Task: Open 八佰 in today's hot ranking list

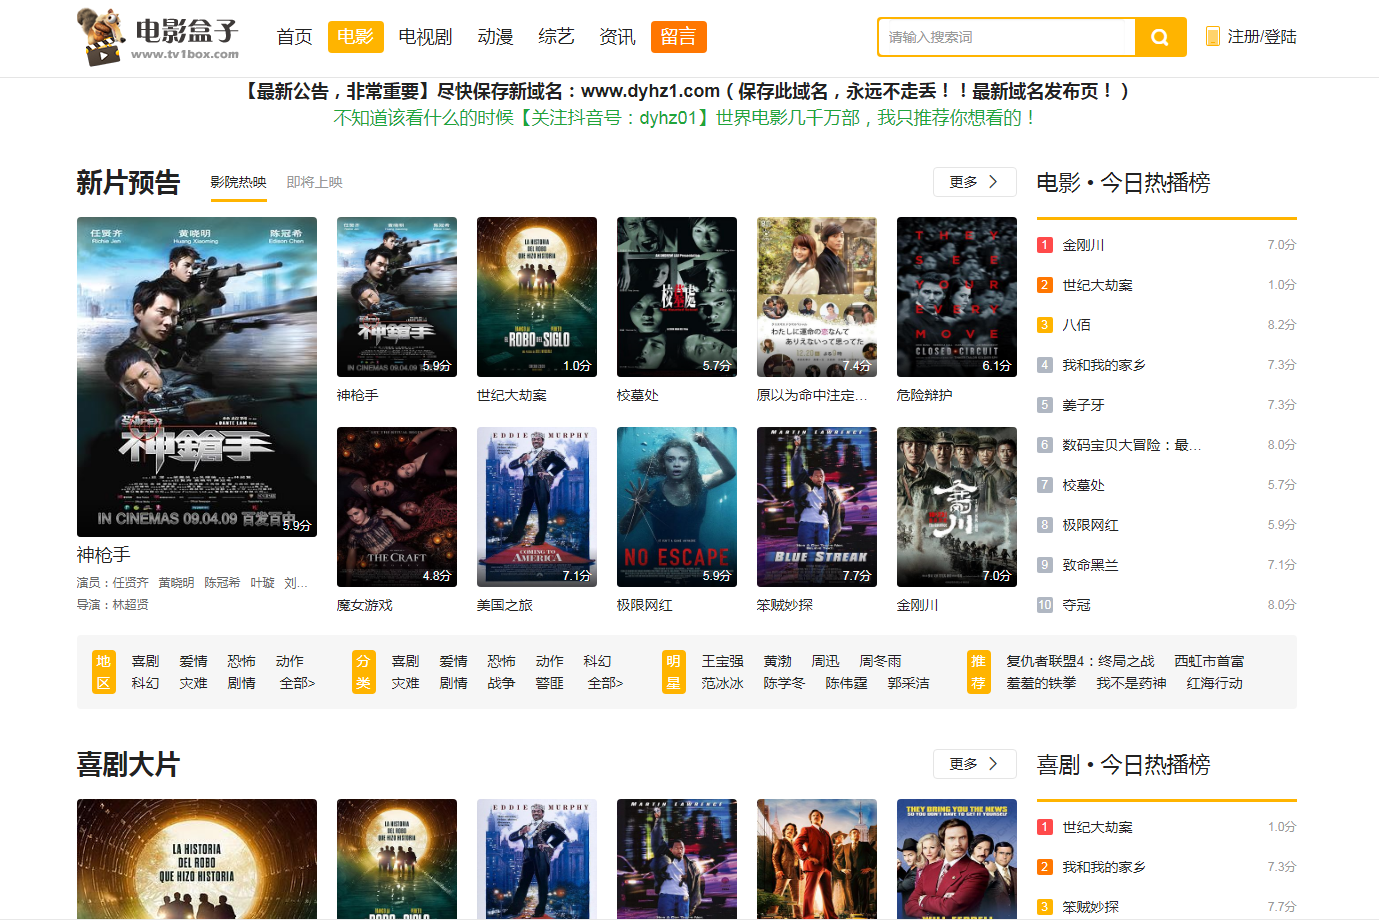Action: tap(1076, 325)
